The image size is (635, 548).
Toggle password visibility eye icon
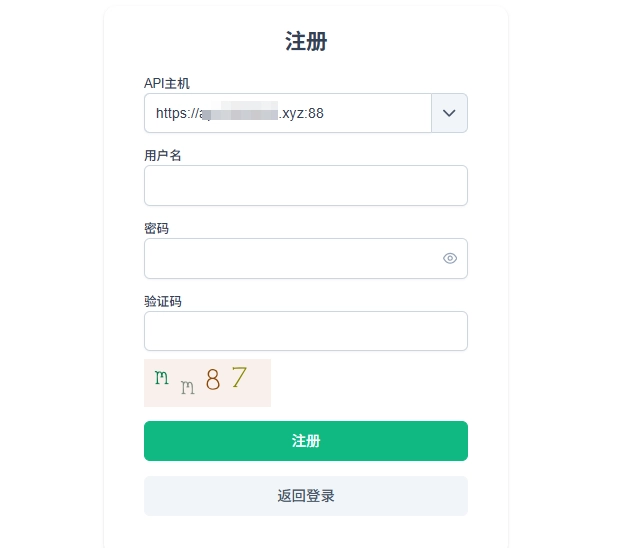(x=450, y=258)
